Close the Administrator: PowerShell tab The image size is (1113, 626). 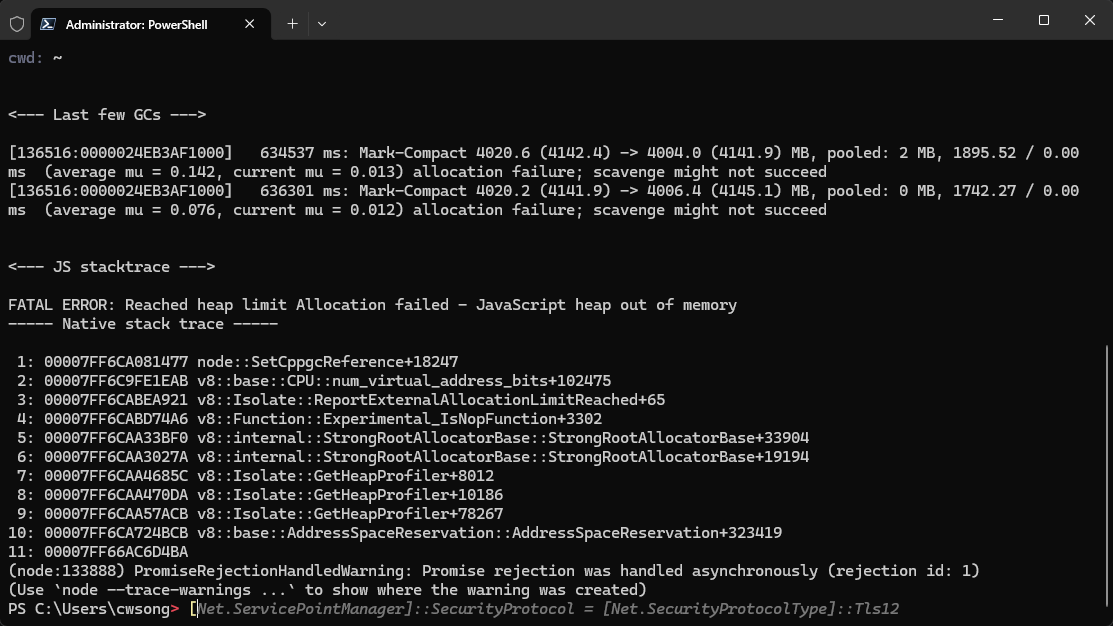tap(251, 24)
